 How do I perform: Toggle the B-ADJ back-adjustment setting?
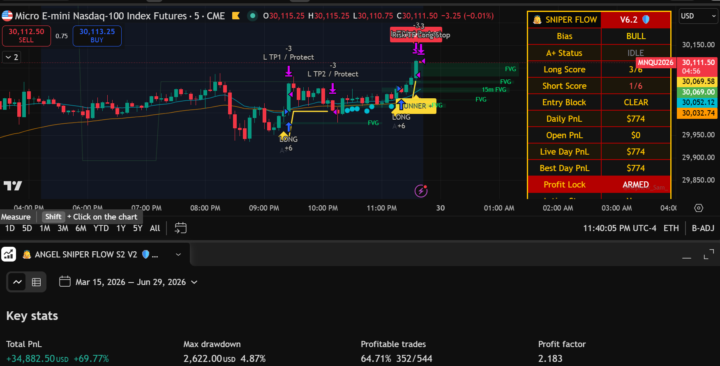click(x=703, y=228)
